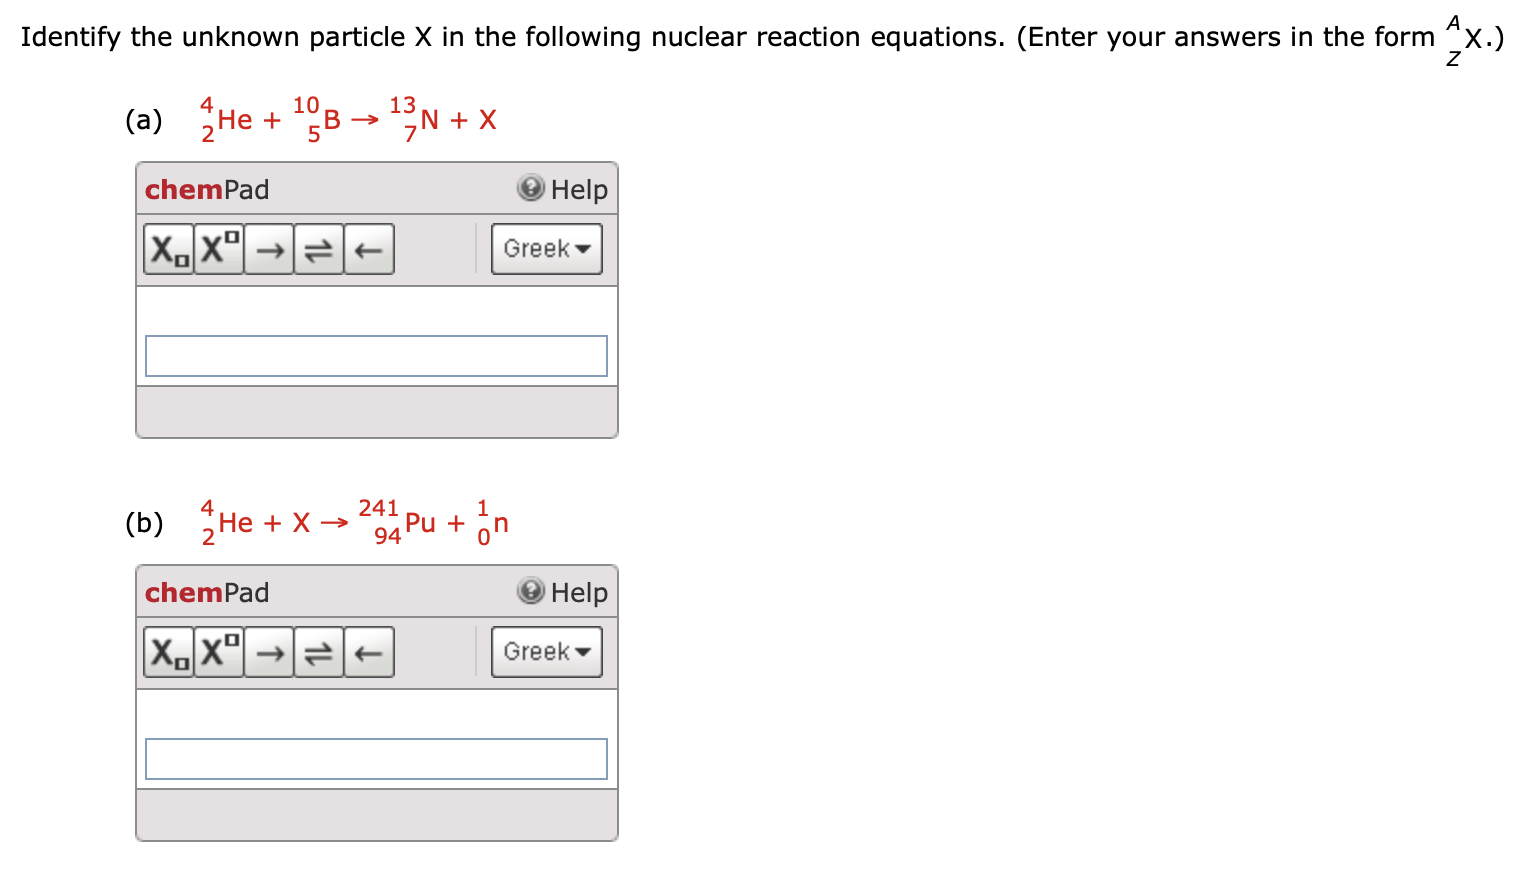The width and height of the screenshot is (1532, 876).
Task: Click the answer input field for part (b)
Action: tap(377, 758)
